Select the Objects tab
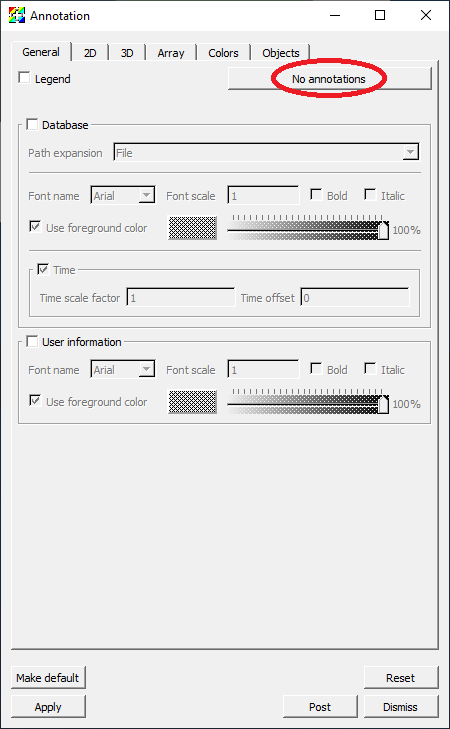The width and height of the screenshot is (450, 729). (x=281, y=53)
